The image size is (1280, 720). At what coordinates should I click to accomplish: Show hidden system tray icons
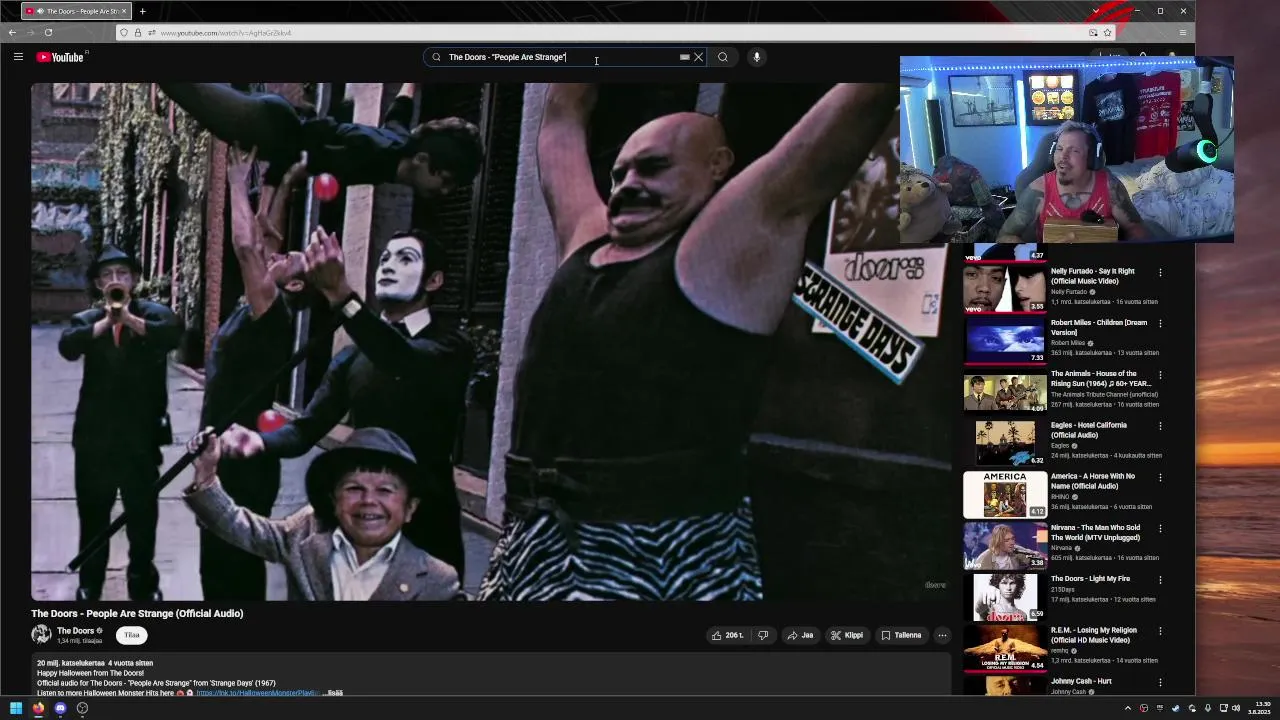1128,708
